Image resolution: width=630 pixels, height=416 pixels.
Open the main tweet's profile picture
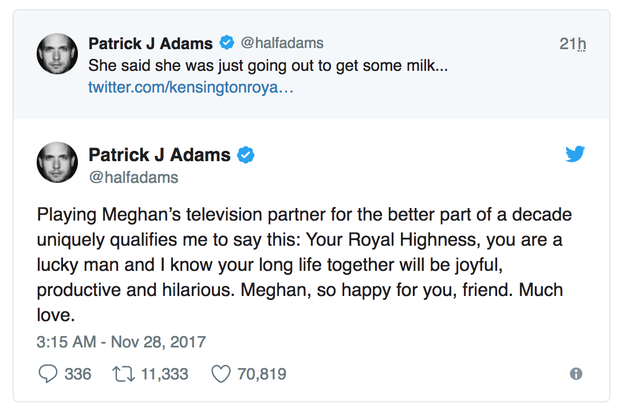[57, 164]
